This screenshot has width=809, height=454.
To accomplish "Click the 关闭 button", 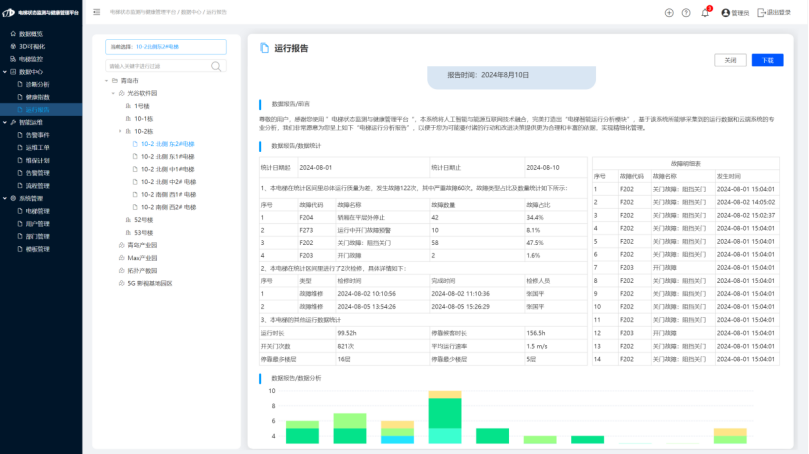I will click(730, 60).
